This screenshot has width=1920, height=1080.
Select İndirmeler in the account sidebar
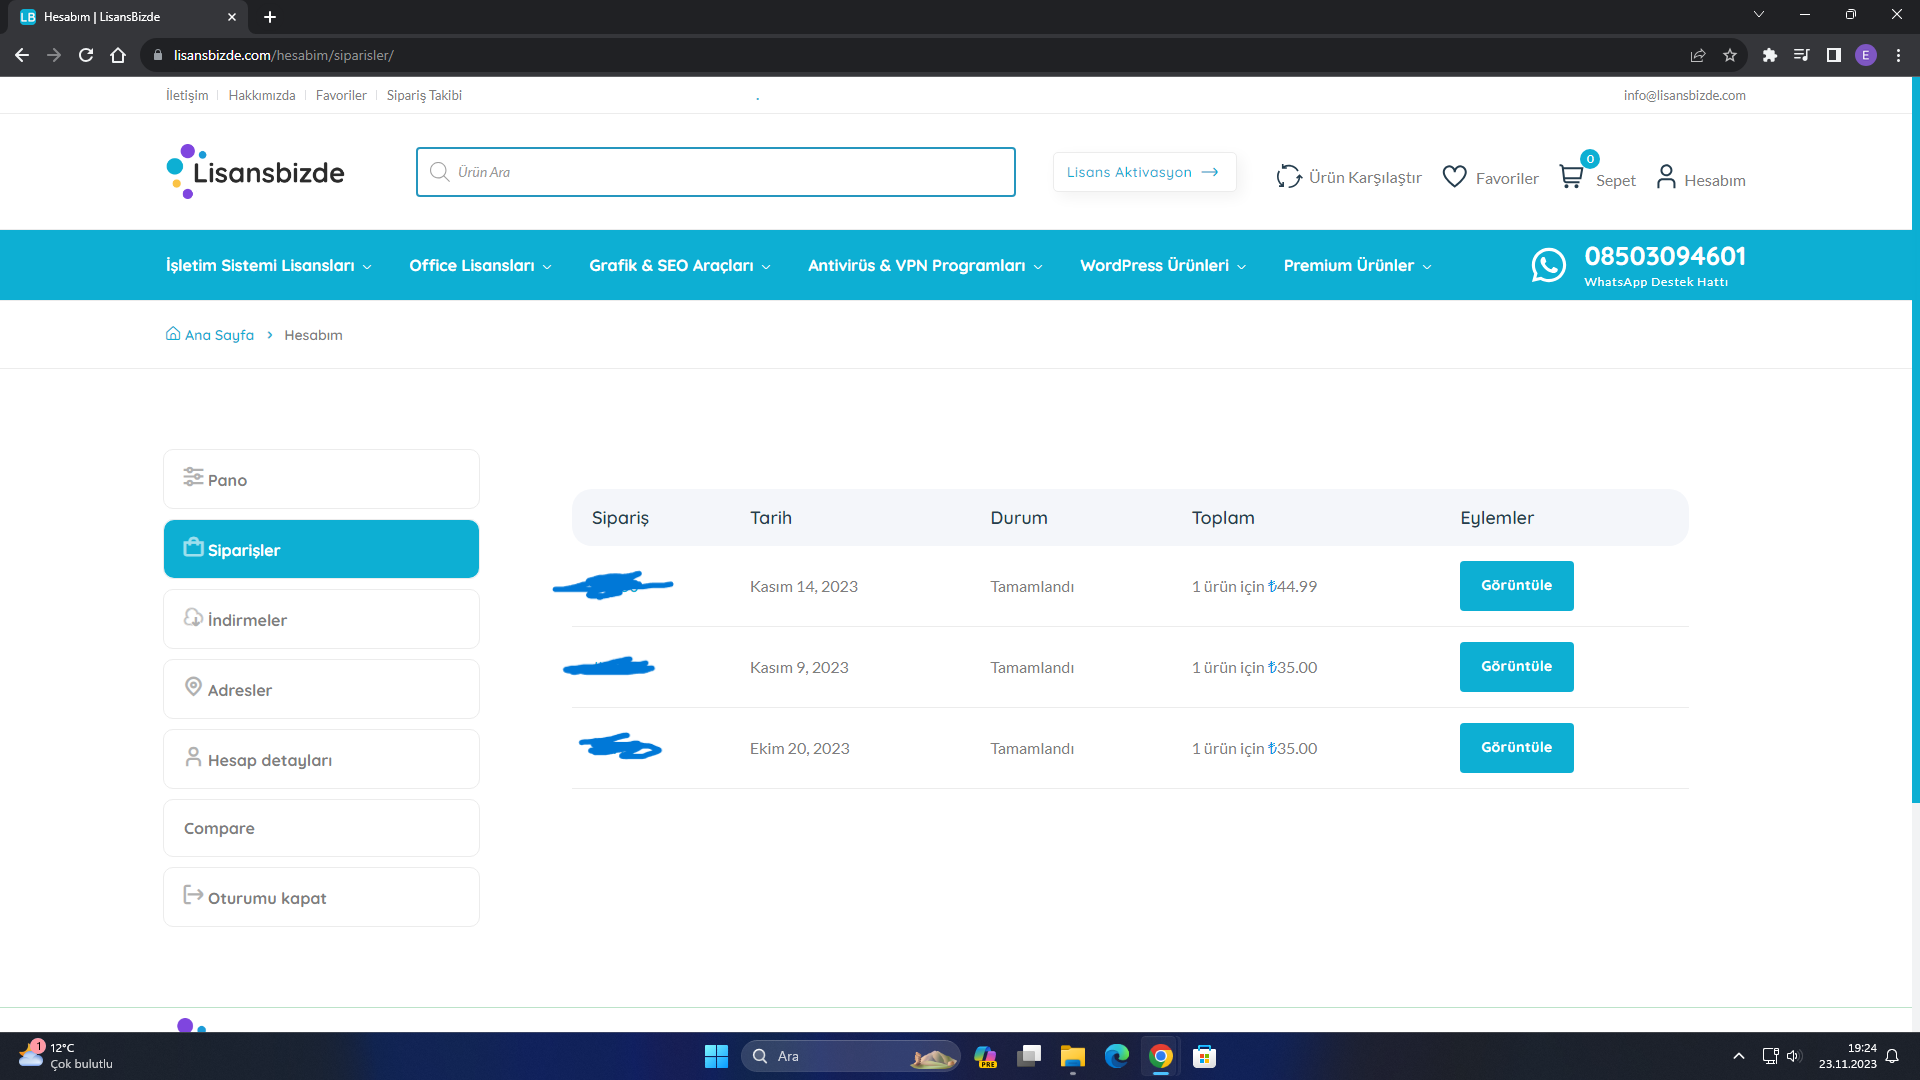coord(321,619)
